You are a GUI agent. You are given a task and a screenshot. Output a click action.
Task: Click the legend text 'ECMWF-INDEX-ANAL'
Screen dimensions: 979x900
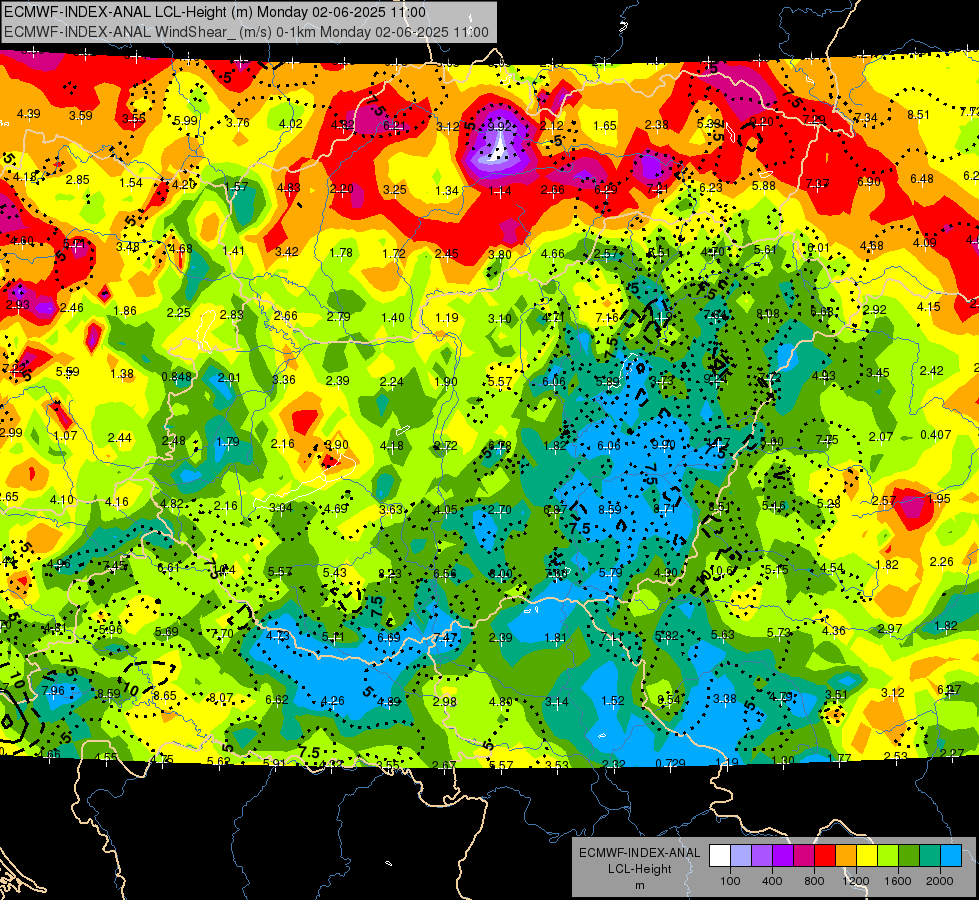639,853
